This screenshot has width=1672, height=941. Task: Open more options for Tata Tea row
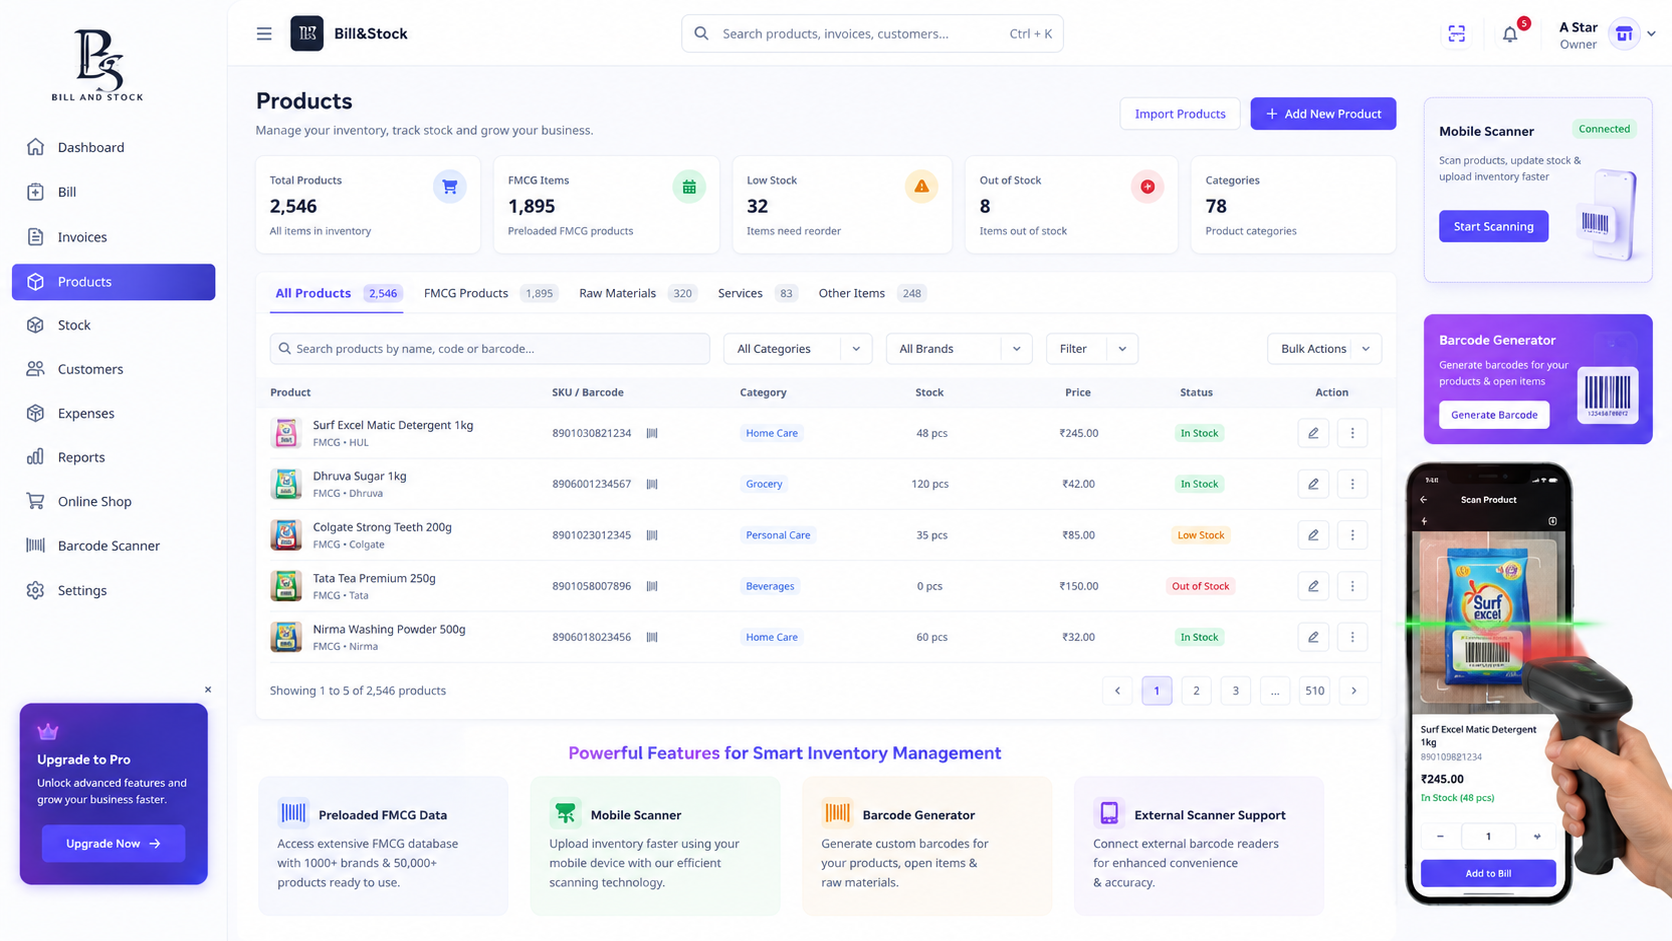point(1352,586)
